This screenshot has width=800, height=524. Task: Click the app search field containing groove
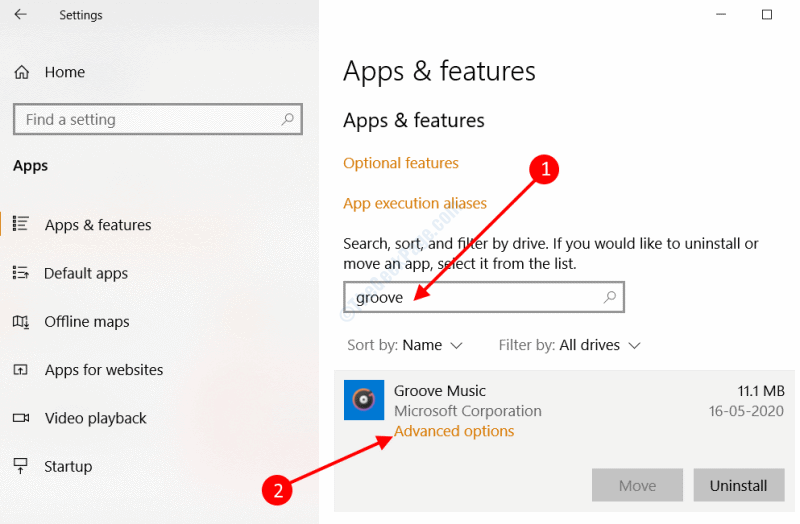pyautogui.click(x=484, y=297)
